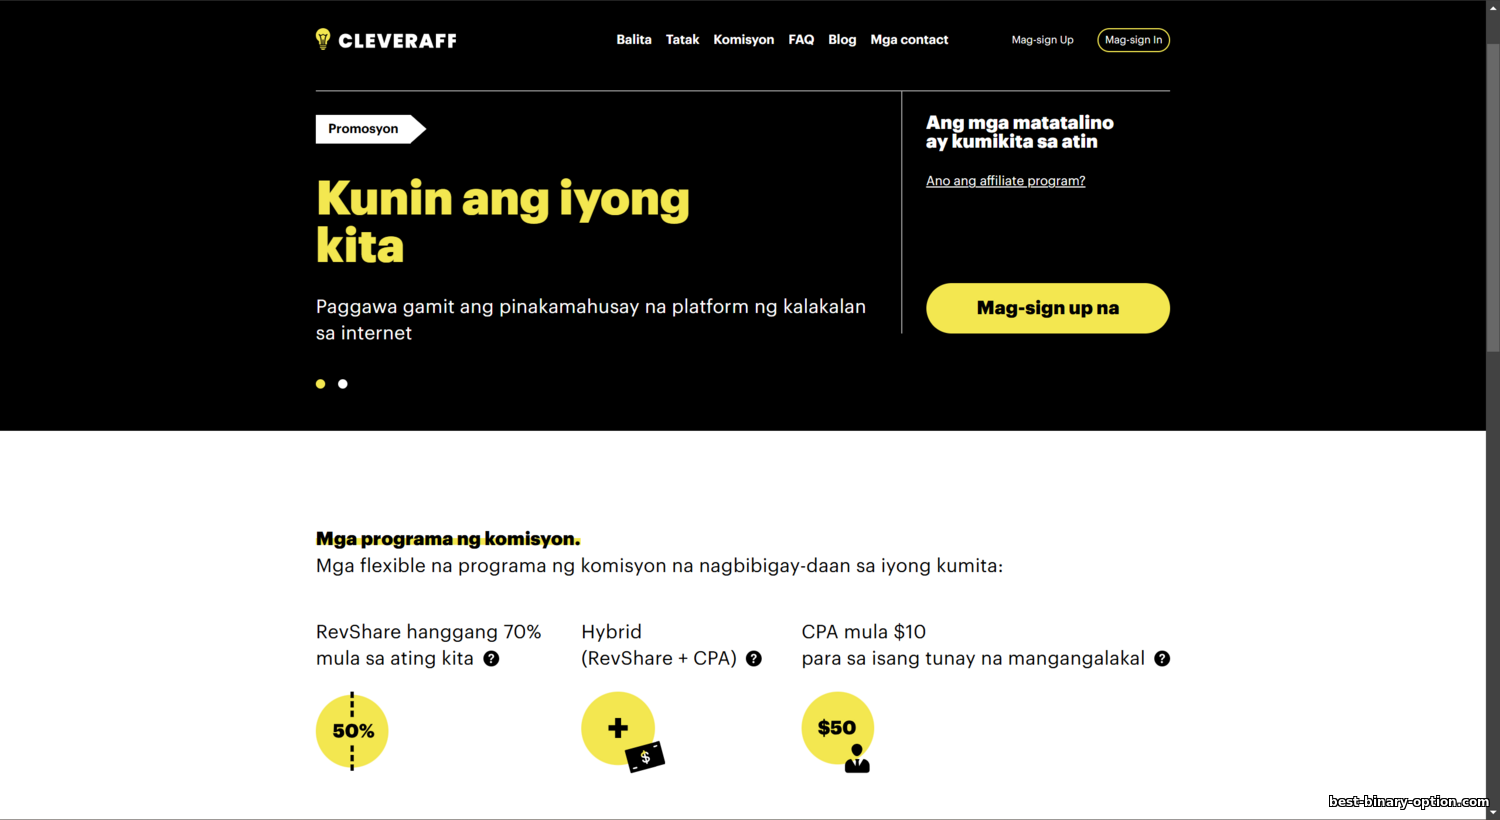This screenshot has height=820, width=1500.
Task: Click the CleverAff lightbulb logo
Action: click(x=386, y=40)
